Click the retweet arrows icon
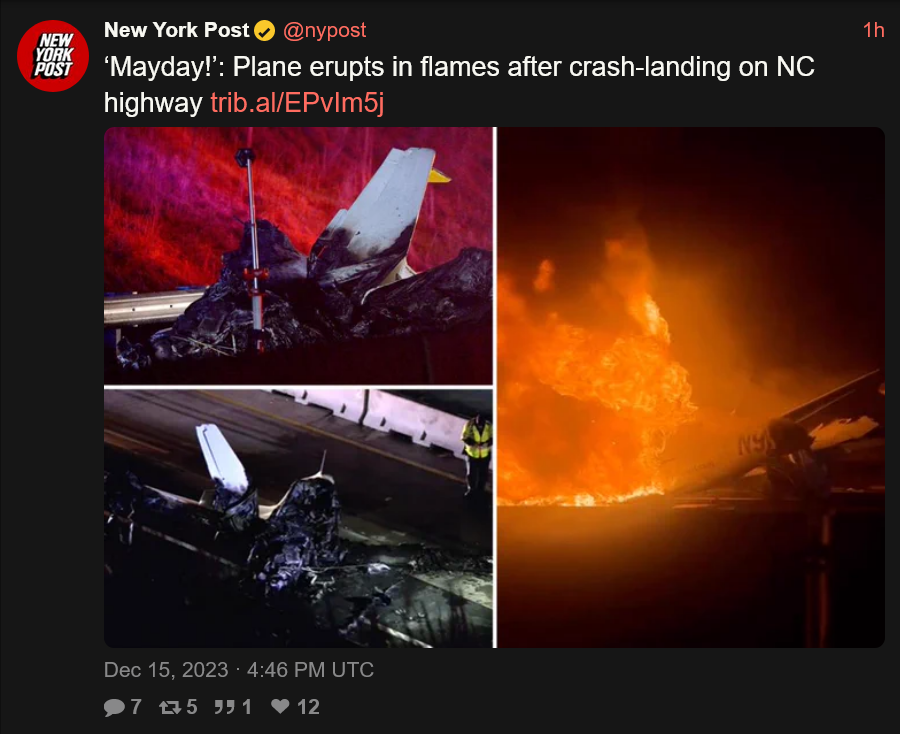This screenshot has width=900, height=734. (x=170, y=707)
